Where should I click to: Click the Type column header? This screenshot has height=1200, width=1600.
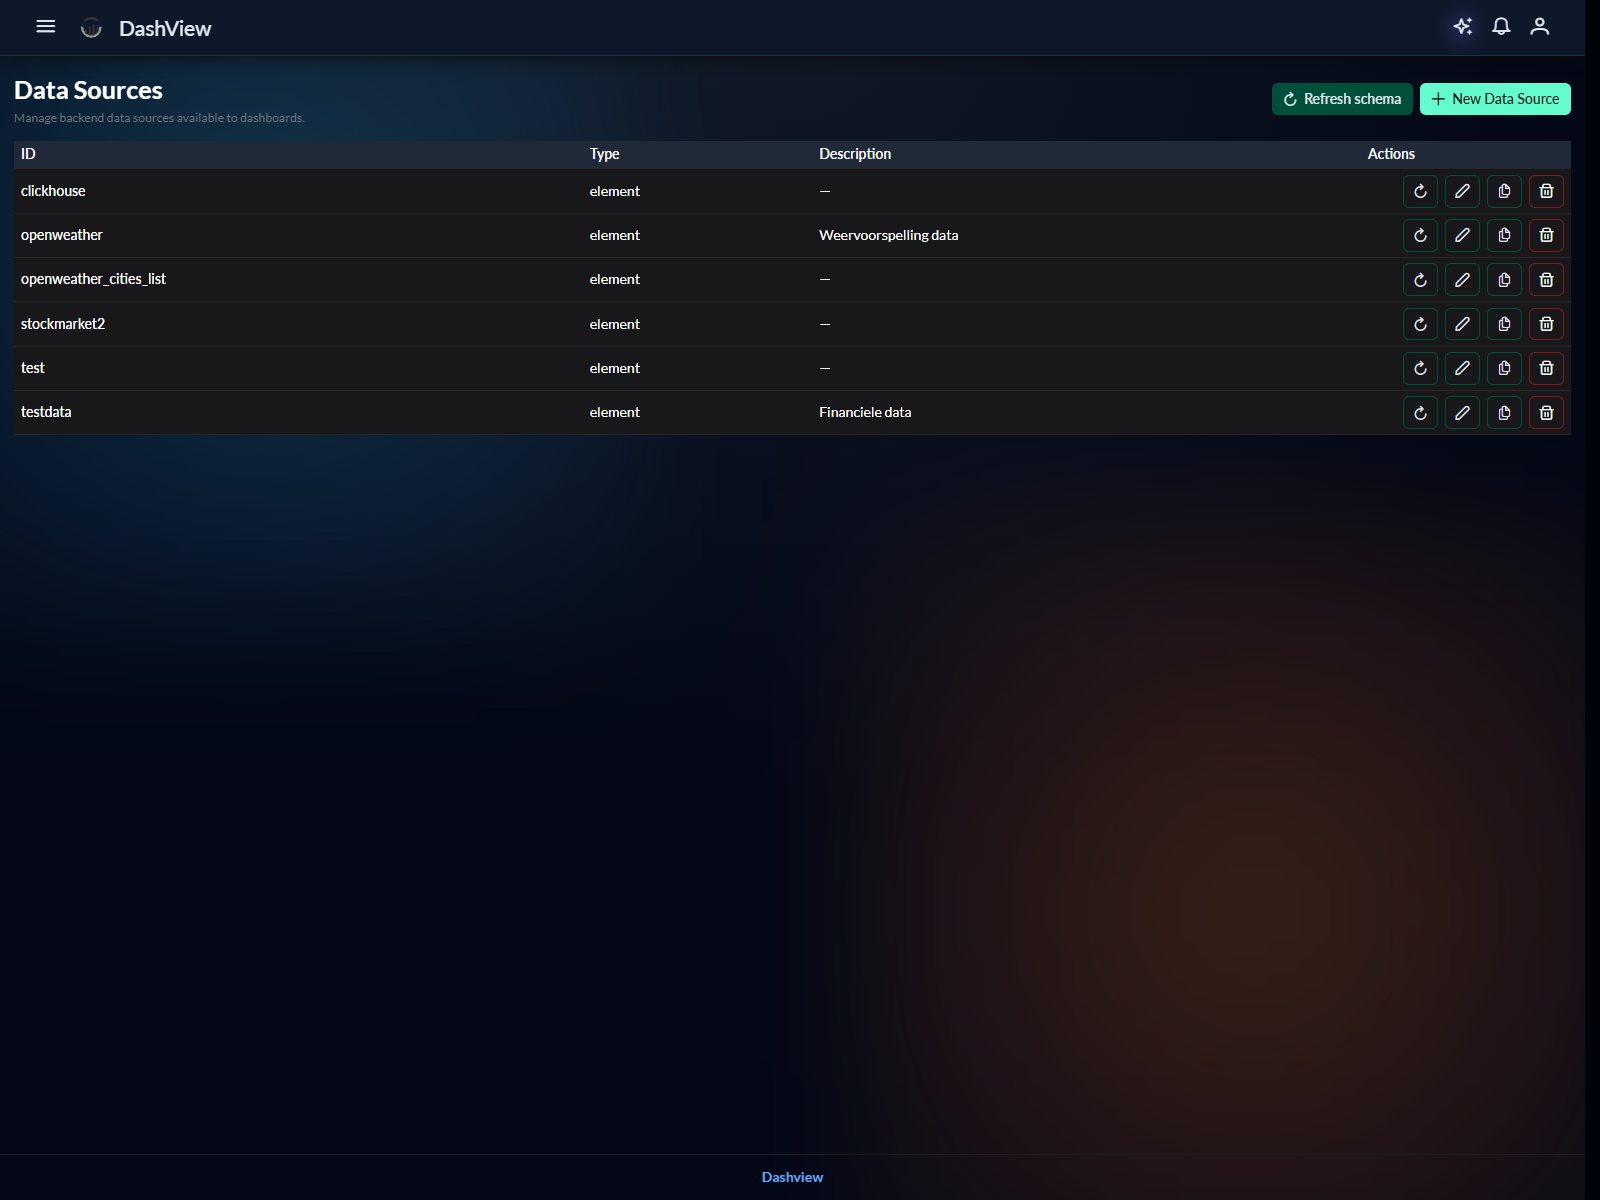click(x=604, y=154)
